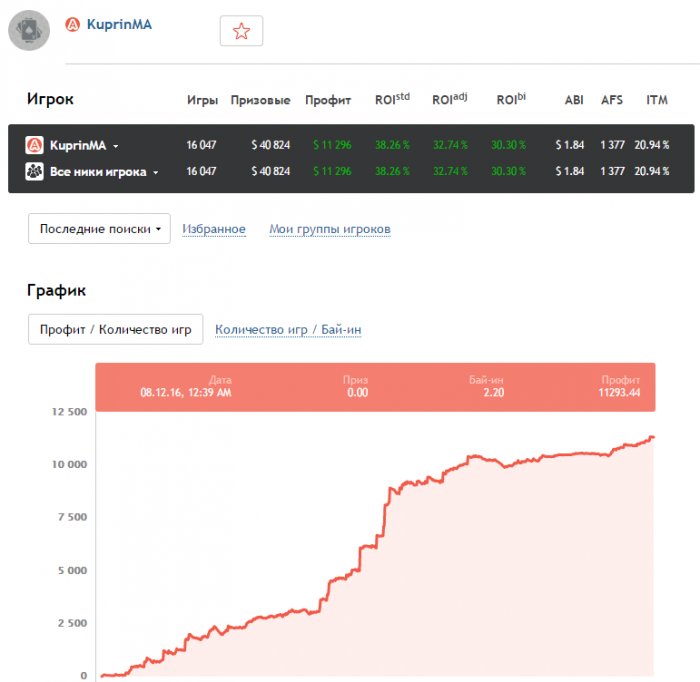Click the ROI std column header
Image resolution: width=700 pixels, height=682 pixels.
(x=392, y=99)
